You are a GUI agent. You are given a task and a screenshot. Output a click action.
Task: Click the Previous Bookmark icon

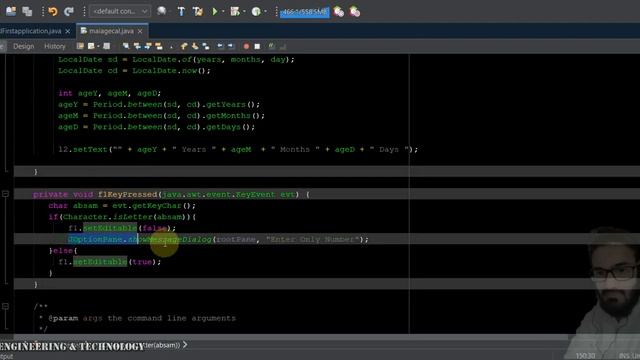pyautogui.click(x=184, y=46)
